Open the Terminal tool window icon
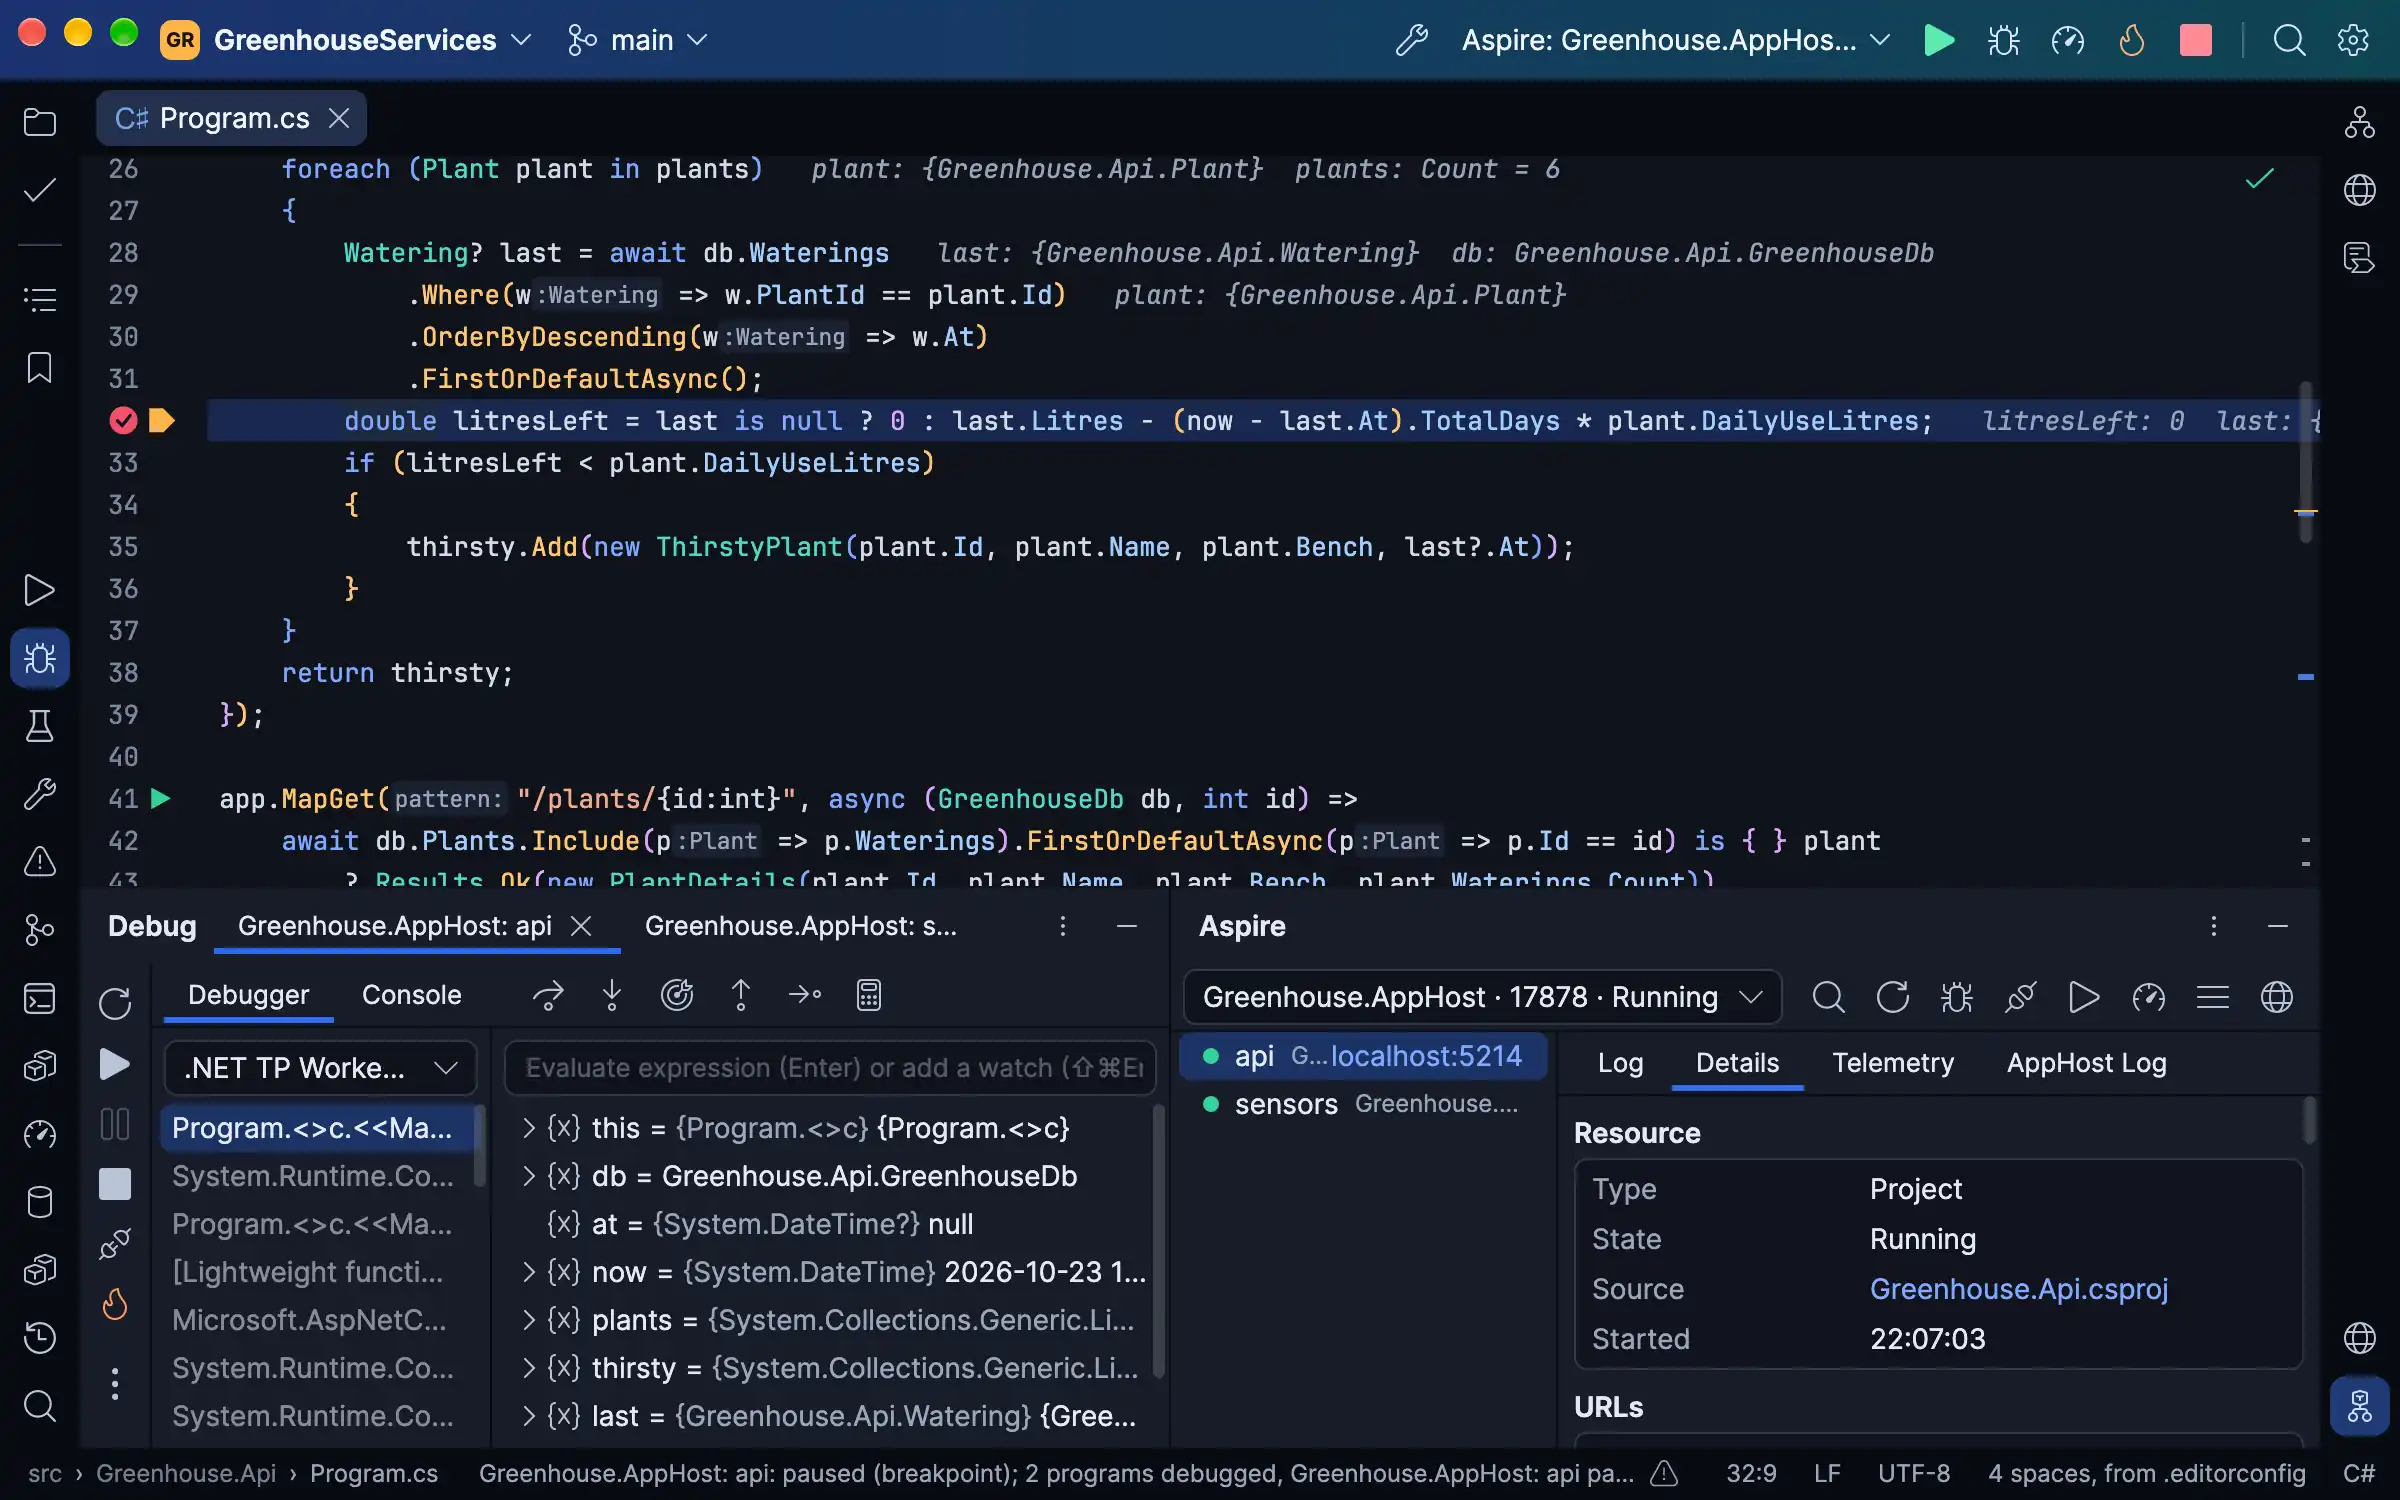 coord(40,998)
